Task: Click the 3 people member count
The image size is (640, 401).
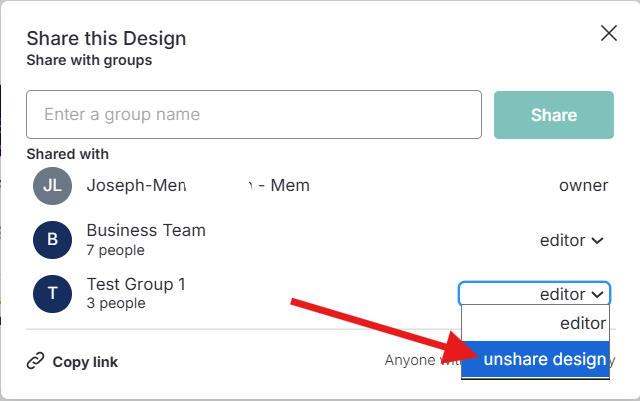Action: (116, 303)
